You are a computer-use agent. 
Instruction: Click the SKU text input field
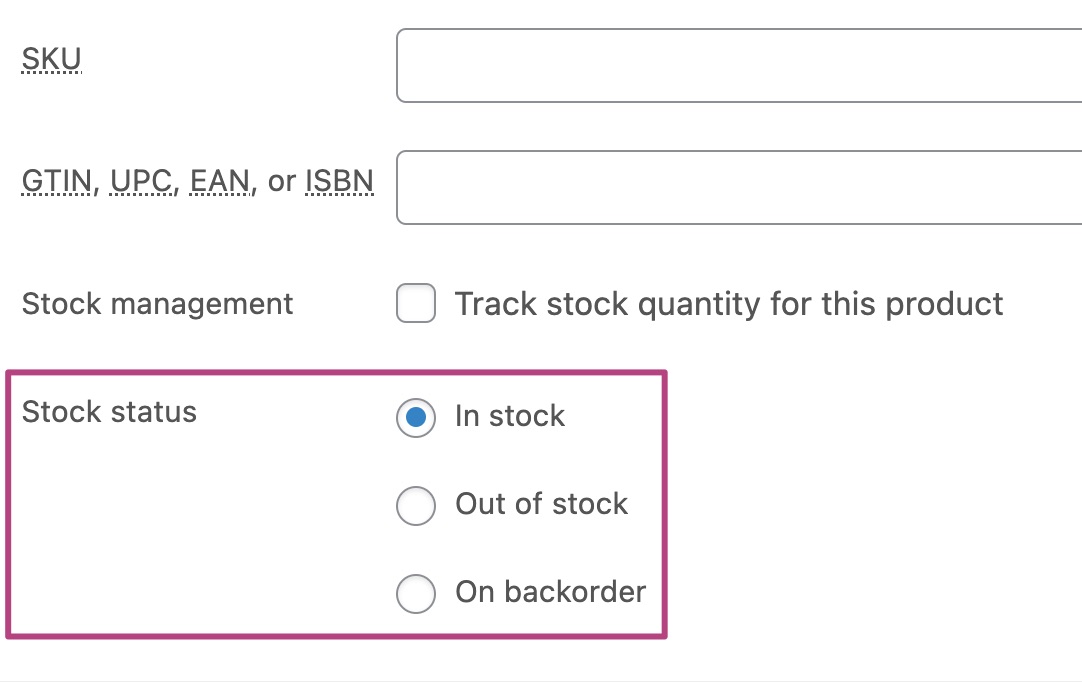tap(738, 66)
